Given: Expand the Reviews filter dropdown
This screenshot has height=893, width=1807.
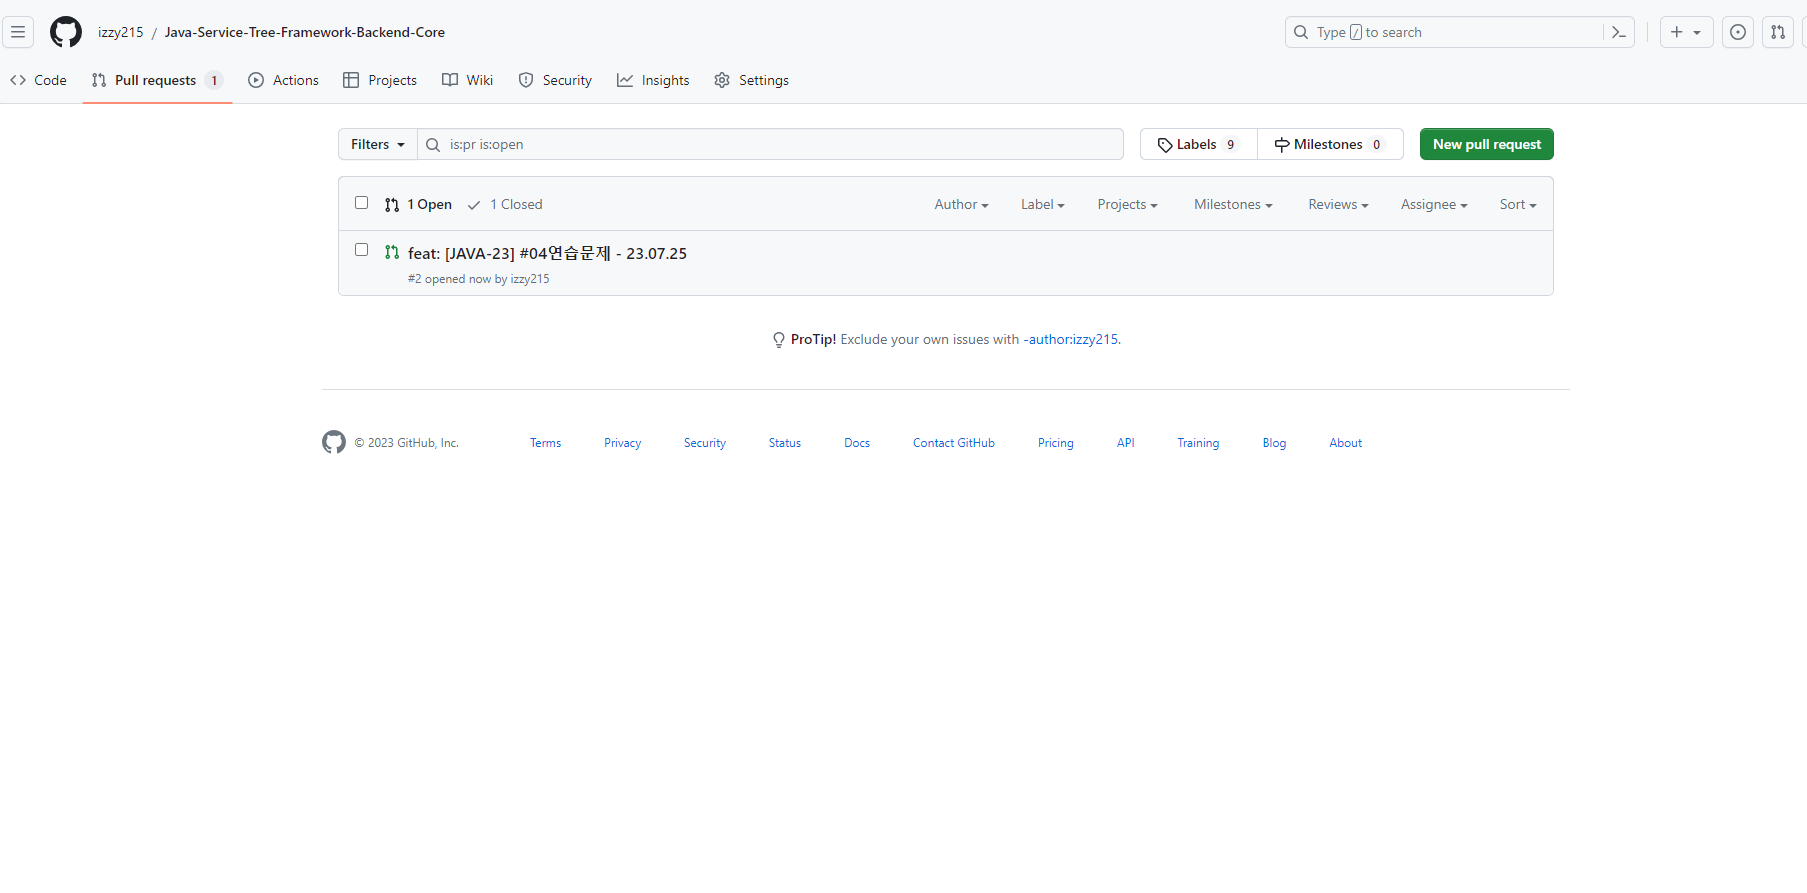Looking at the screenshot, I should (x=1338, y=204).
